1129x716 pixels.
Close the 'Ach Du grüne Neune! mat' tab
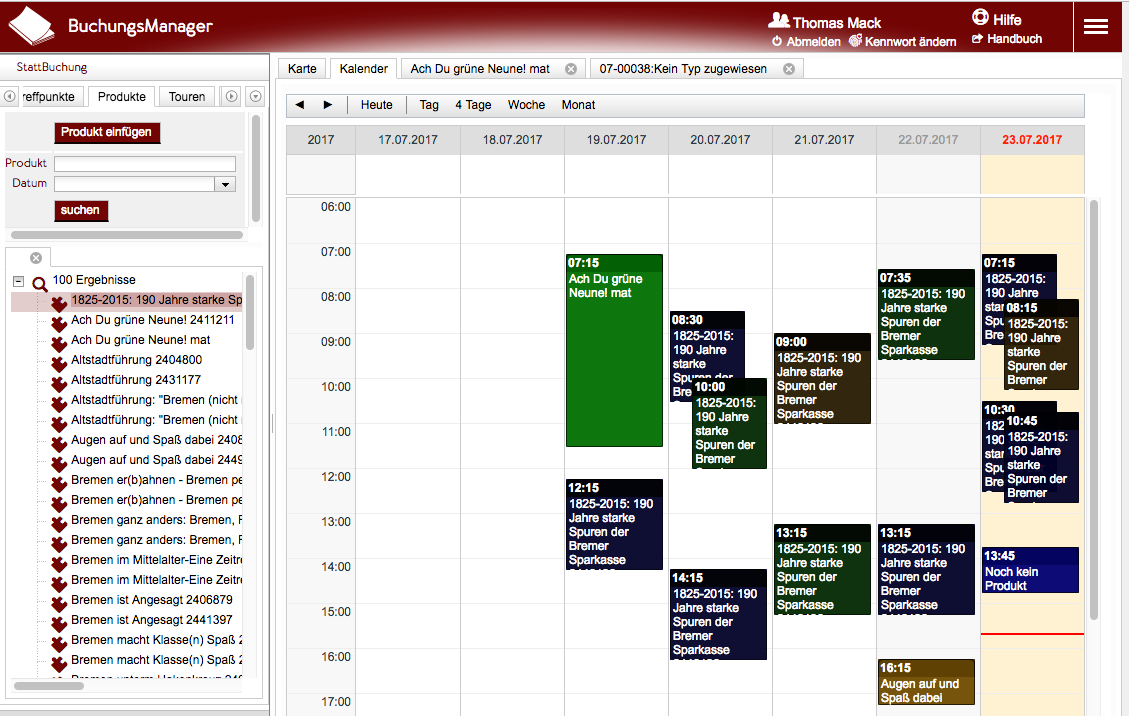[571, 69]
